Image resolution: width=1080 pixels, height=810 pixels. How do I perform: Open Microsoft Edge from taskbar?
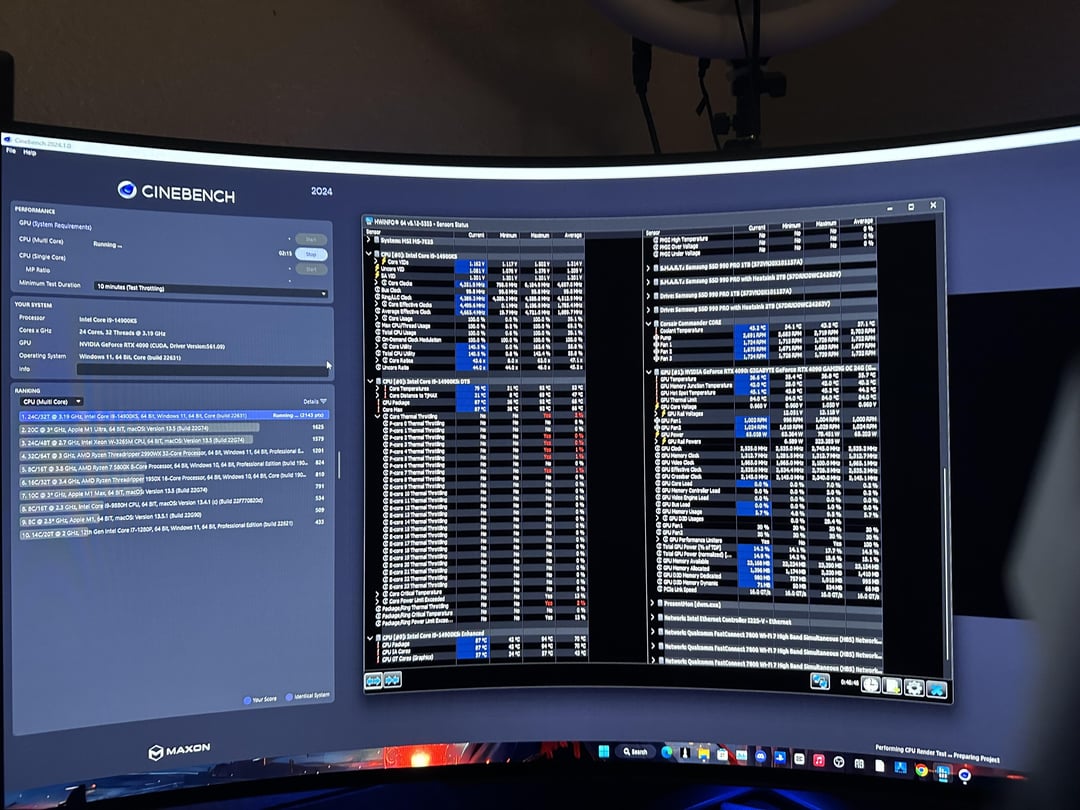point(667,752)
